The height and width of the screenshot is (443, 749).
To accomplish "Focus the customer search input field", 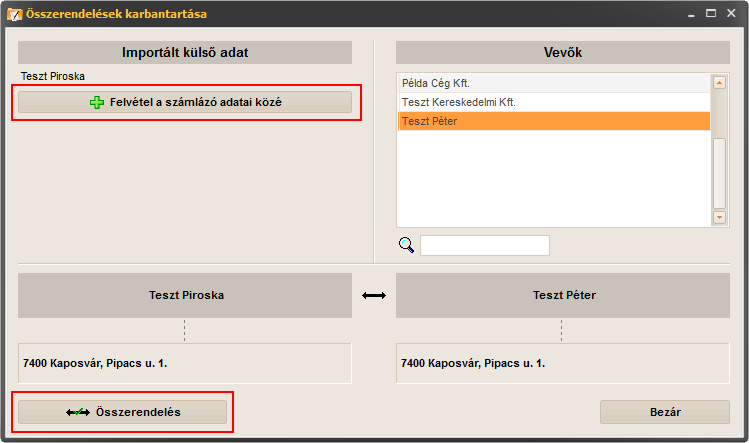I will pyautogui.click(x=484, y=245).
